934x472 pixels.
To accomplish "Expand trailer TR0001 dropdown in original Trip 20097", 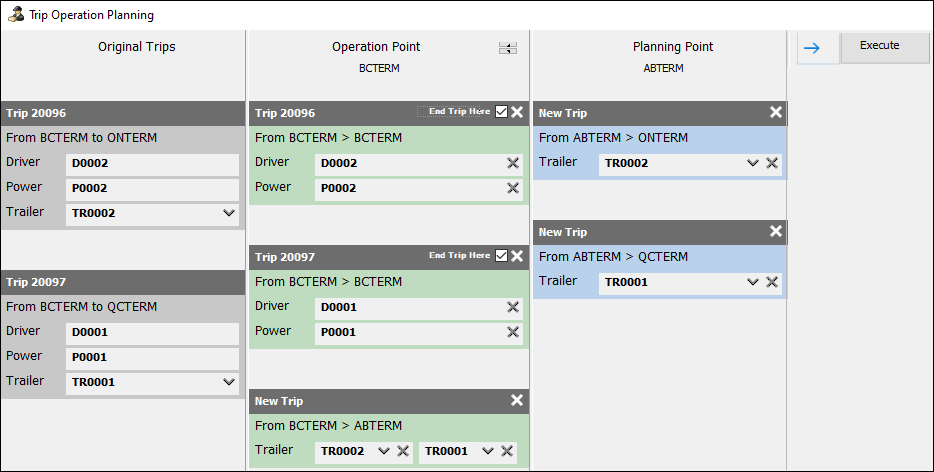I will 229,381.
